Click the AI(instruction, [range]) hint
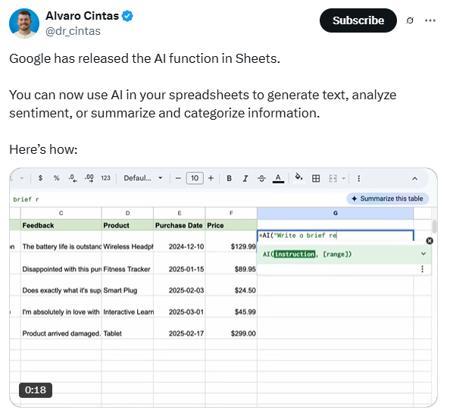Image resolution: width=450 pixels, height=413 pixels. (x=307, y=254)
